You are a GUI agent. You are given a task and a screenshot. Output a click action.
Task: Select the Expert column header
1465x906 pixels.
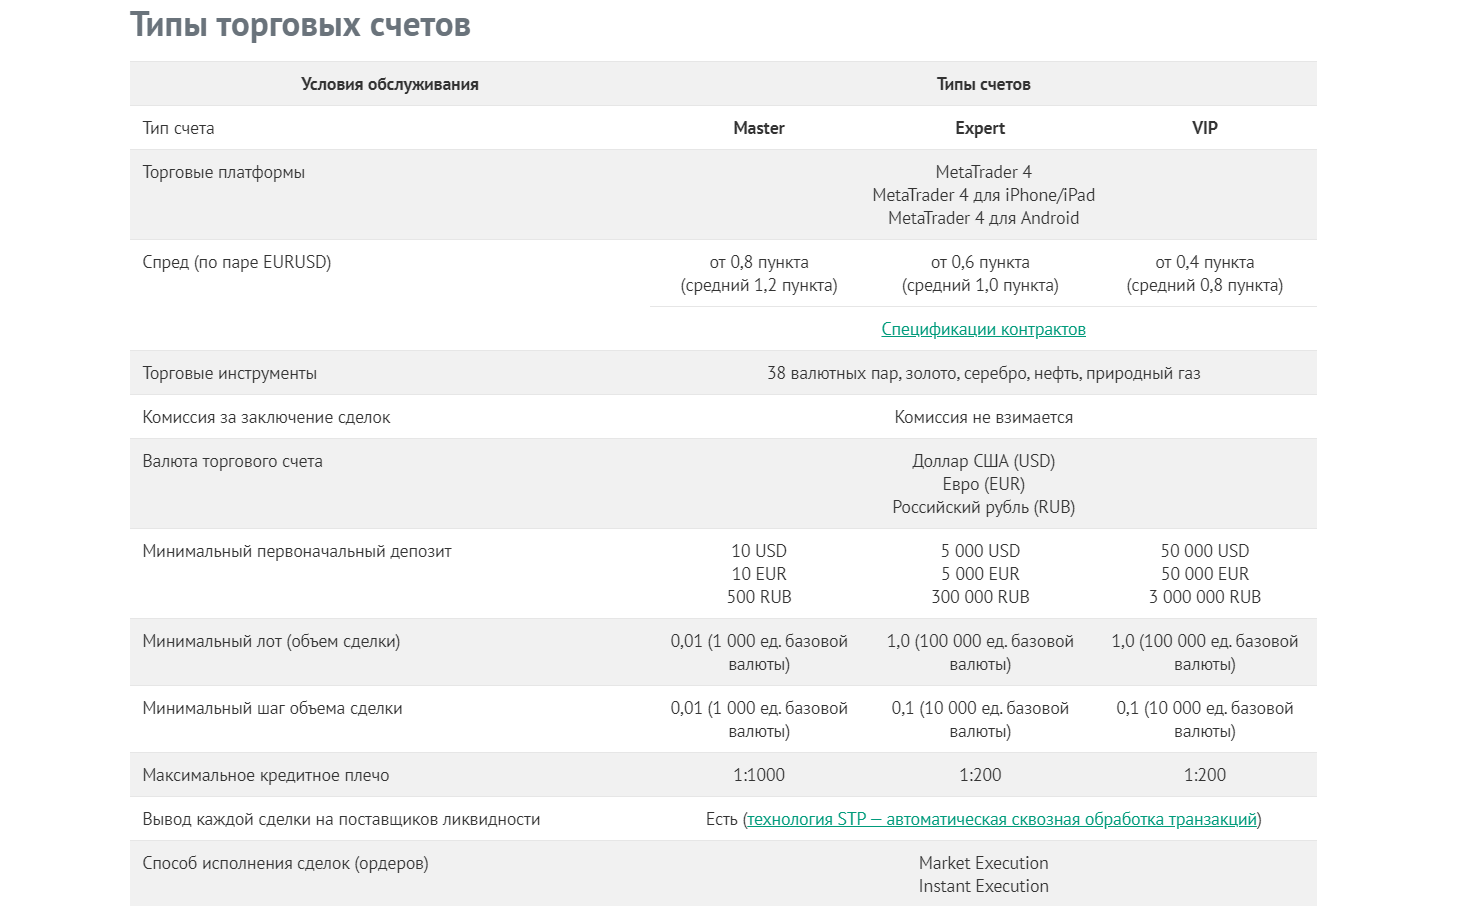tap(980, 128)
